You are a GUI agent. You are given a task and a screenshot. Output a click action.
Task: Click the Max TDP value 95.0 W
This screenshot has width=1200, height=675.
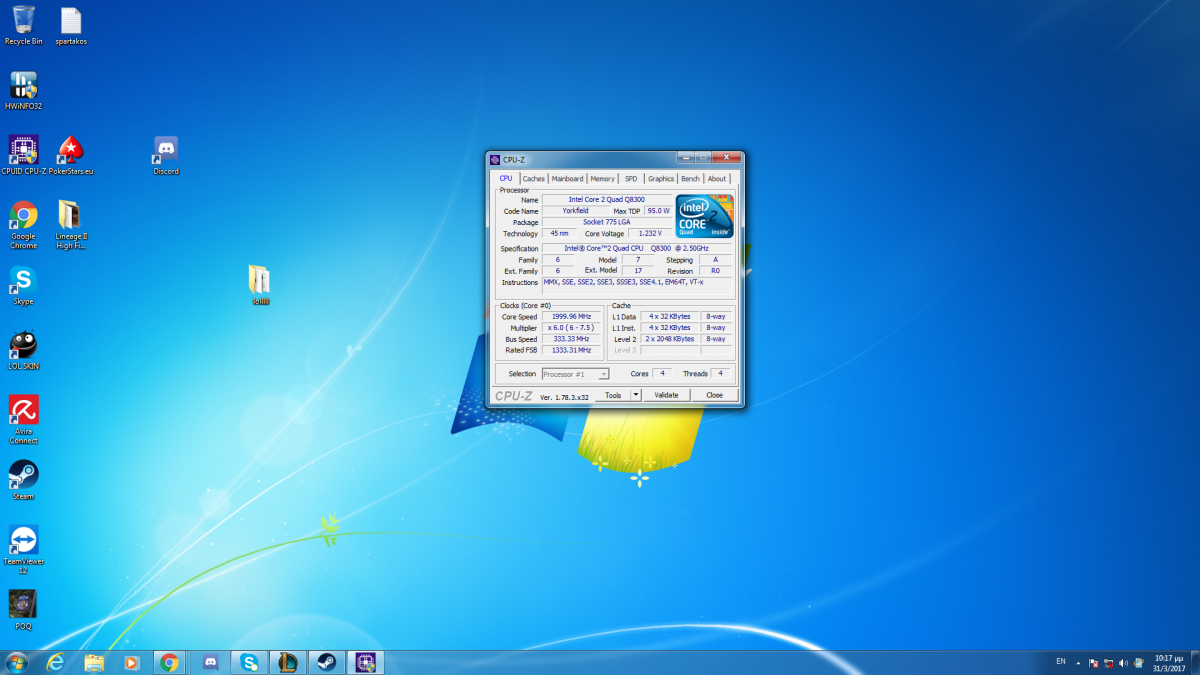(x=658, y=211)
